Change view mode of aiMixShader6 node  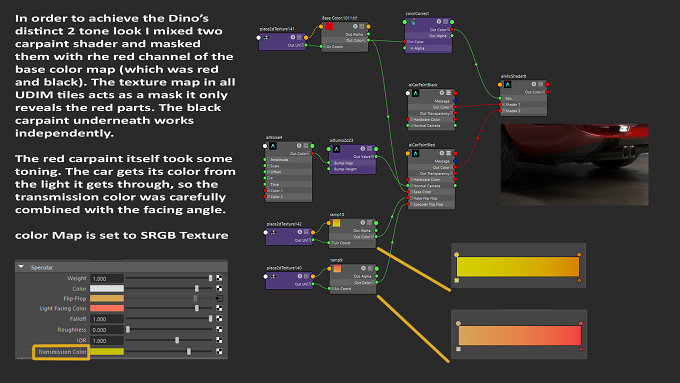click(x=540, y=84)
